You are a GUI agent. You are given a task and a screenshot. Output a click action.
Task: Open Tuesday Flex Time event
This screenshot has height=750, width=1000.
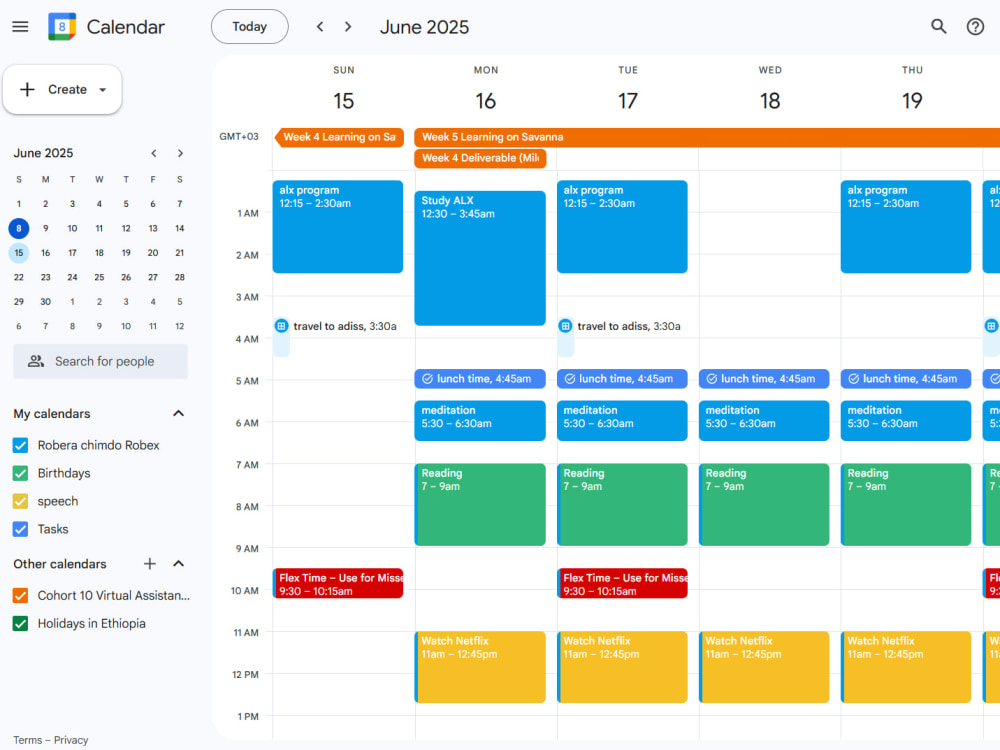coord(622,583)
